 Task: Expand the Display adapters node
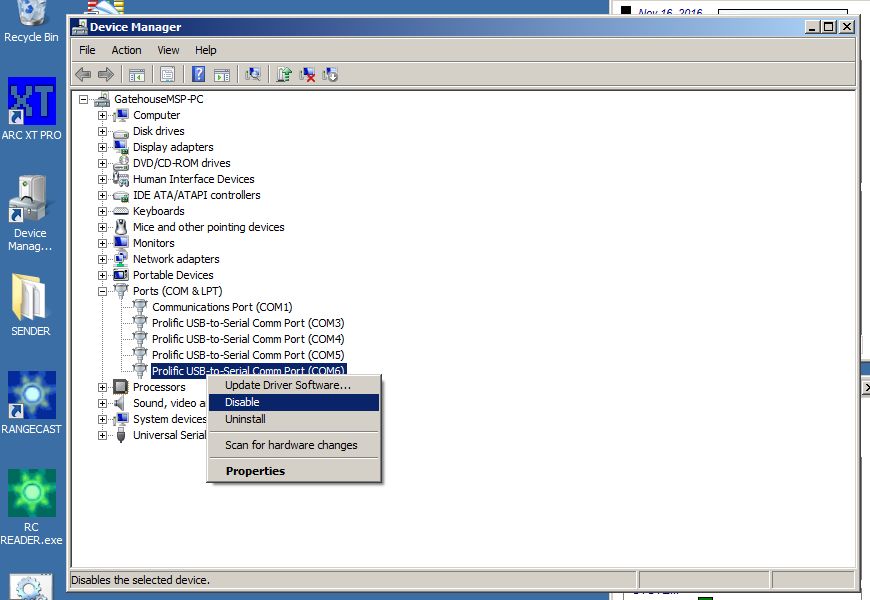point(102,147)
